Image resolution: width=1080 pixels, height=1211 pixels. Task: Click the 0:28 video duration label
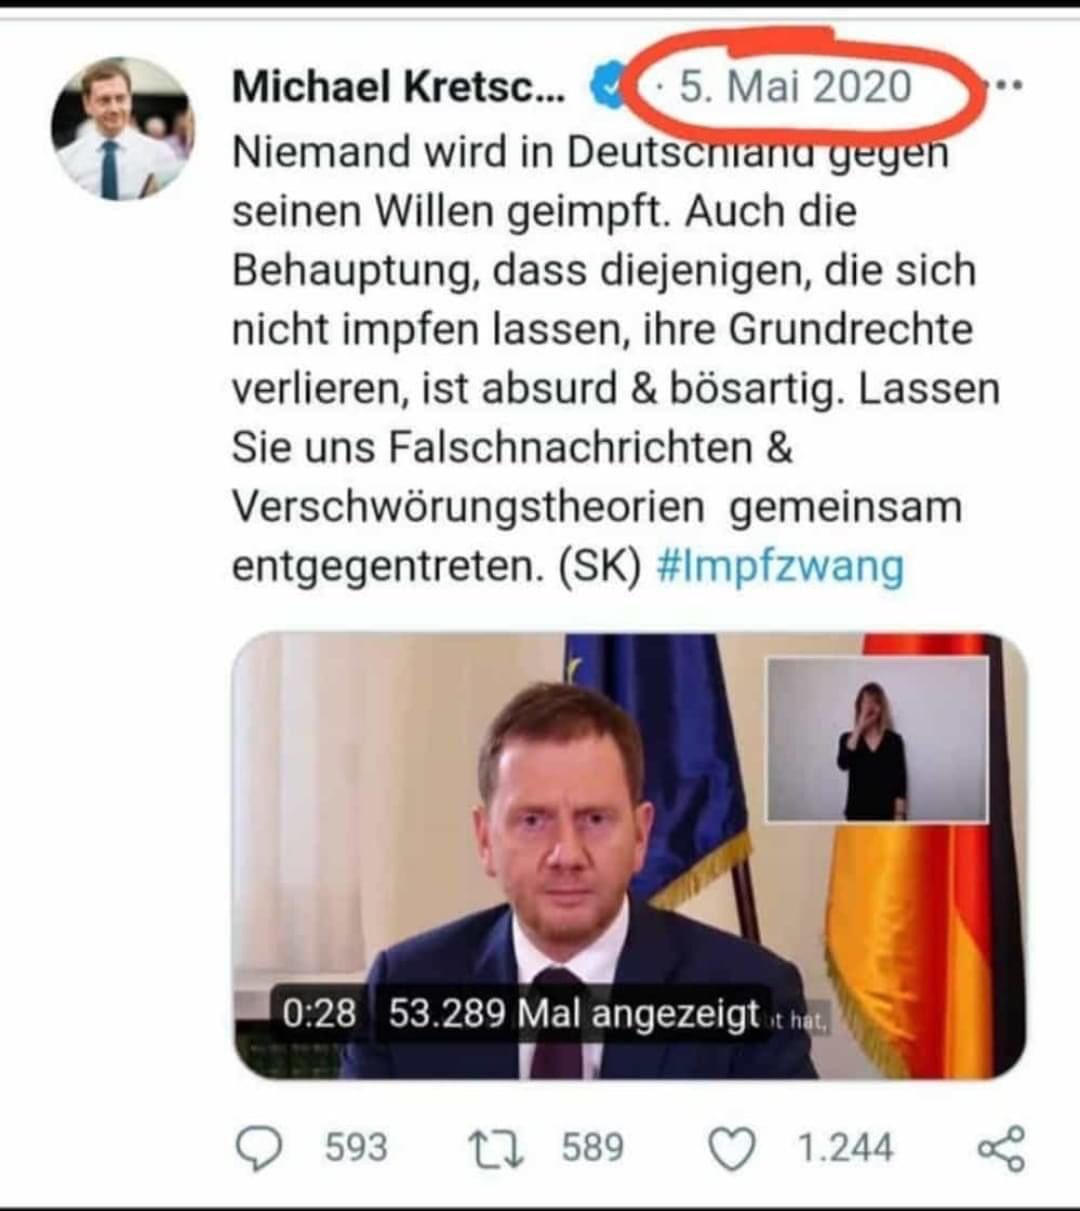[x=318, y=1014]
